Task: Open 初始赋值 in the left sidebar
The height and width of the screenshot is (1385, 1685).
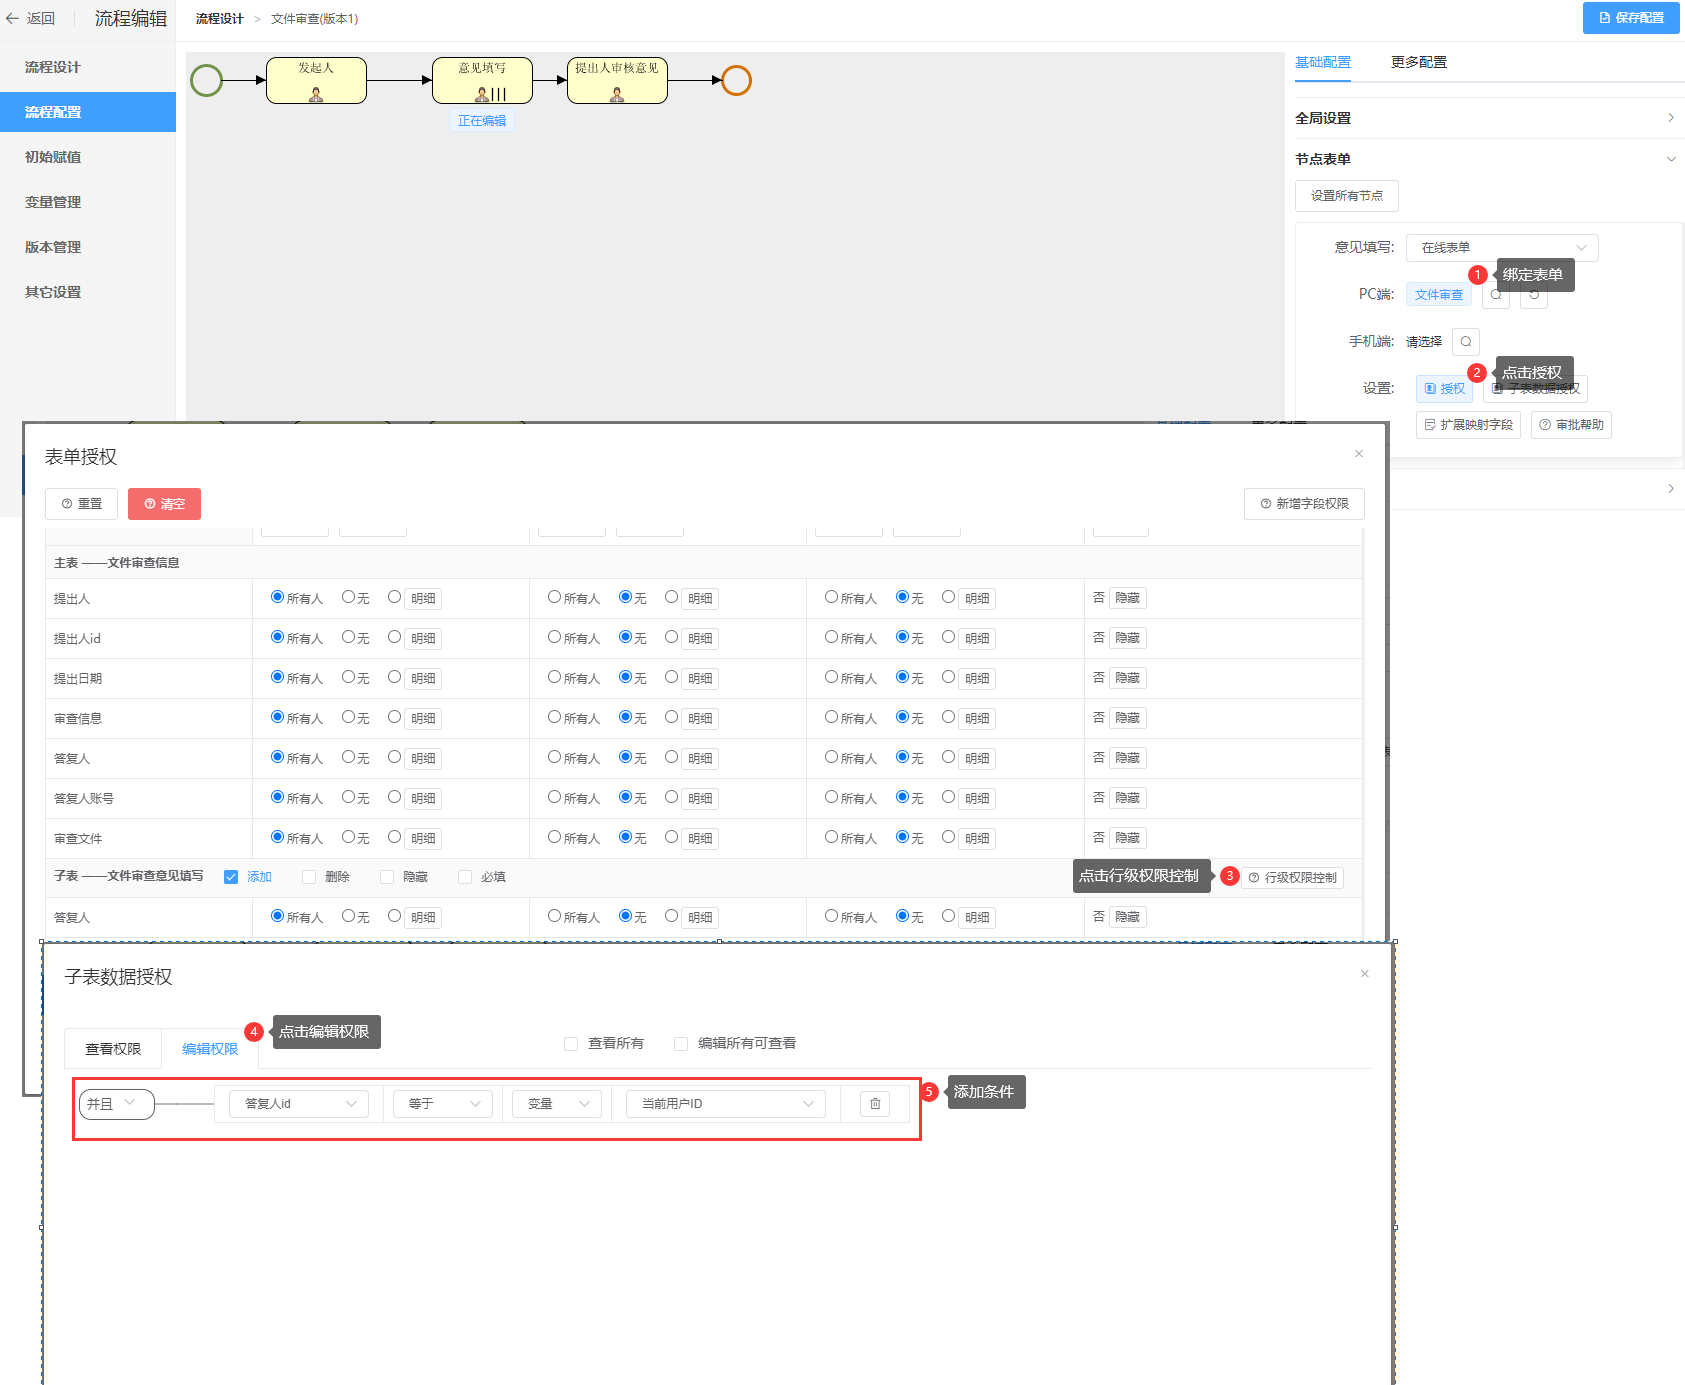Action: click(x=88, y=157)
